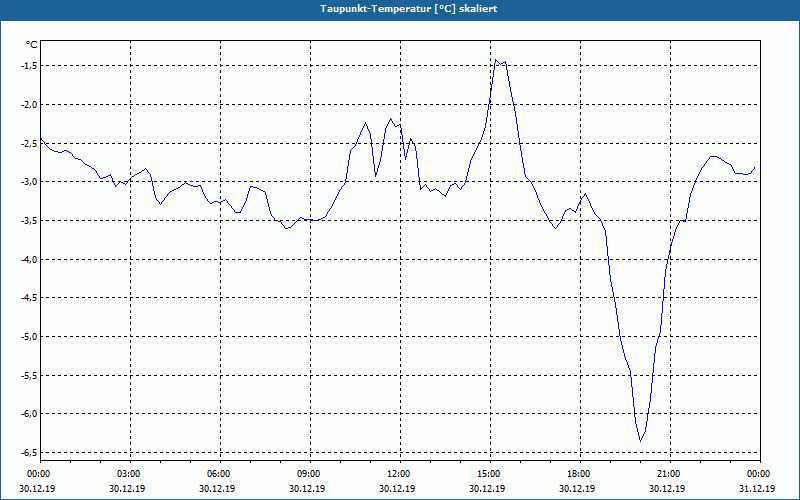Click the 30.12.19 date under 18:00

click(578, 488)
